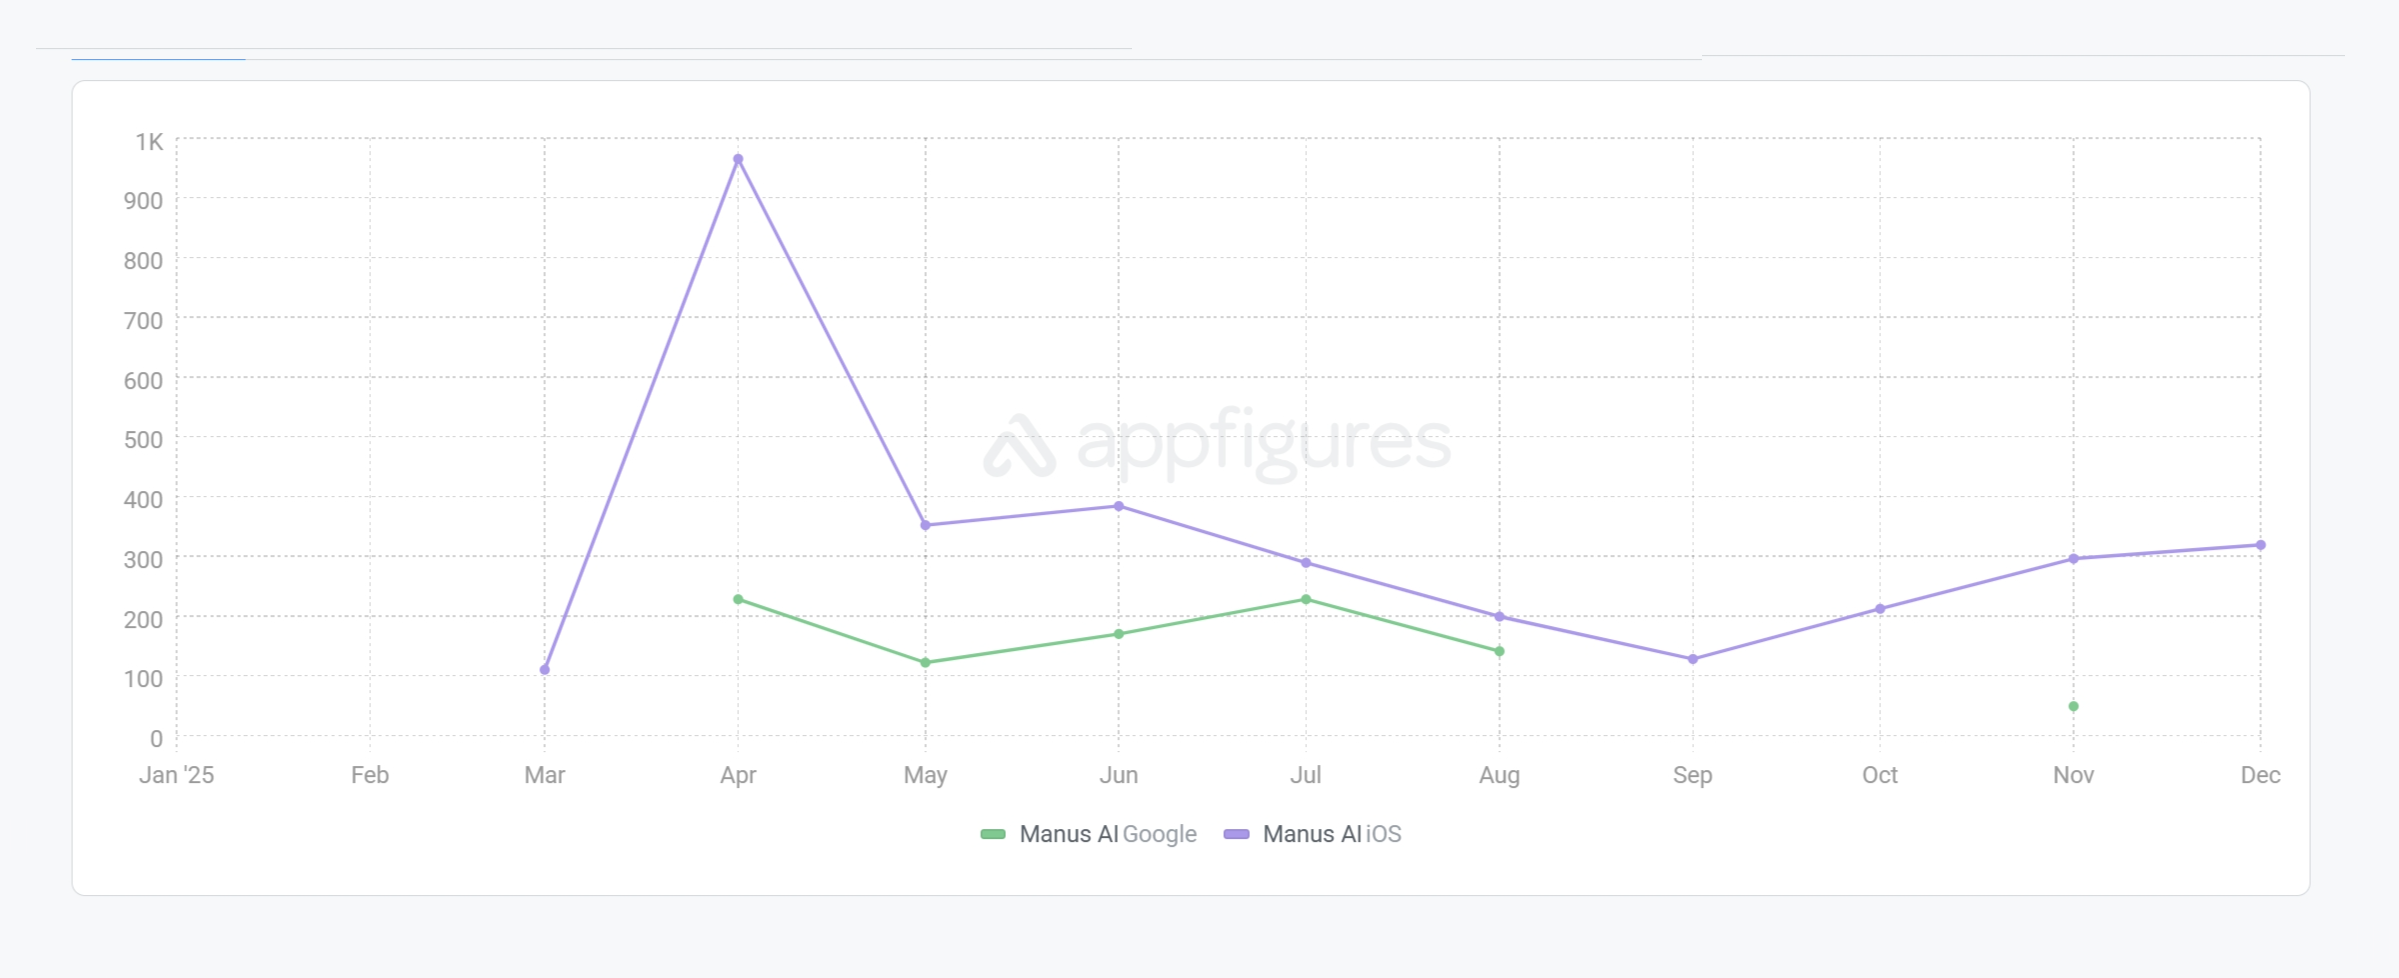Screen dimensions: 2399x978
Task: Toggle the Manus AI iOS legend entry
Action: [x=1313, y=834]
